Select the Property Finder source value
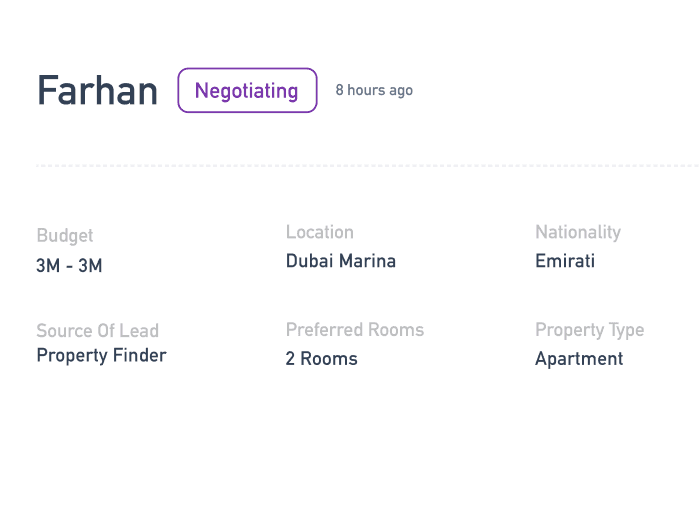Image resolution: width=700 pixels, height=512 pixels. coord(101,355)
